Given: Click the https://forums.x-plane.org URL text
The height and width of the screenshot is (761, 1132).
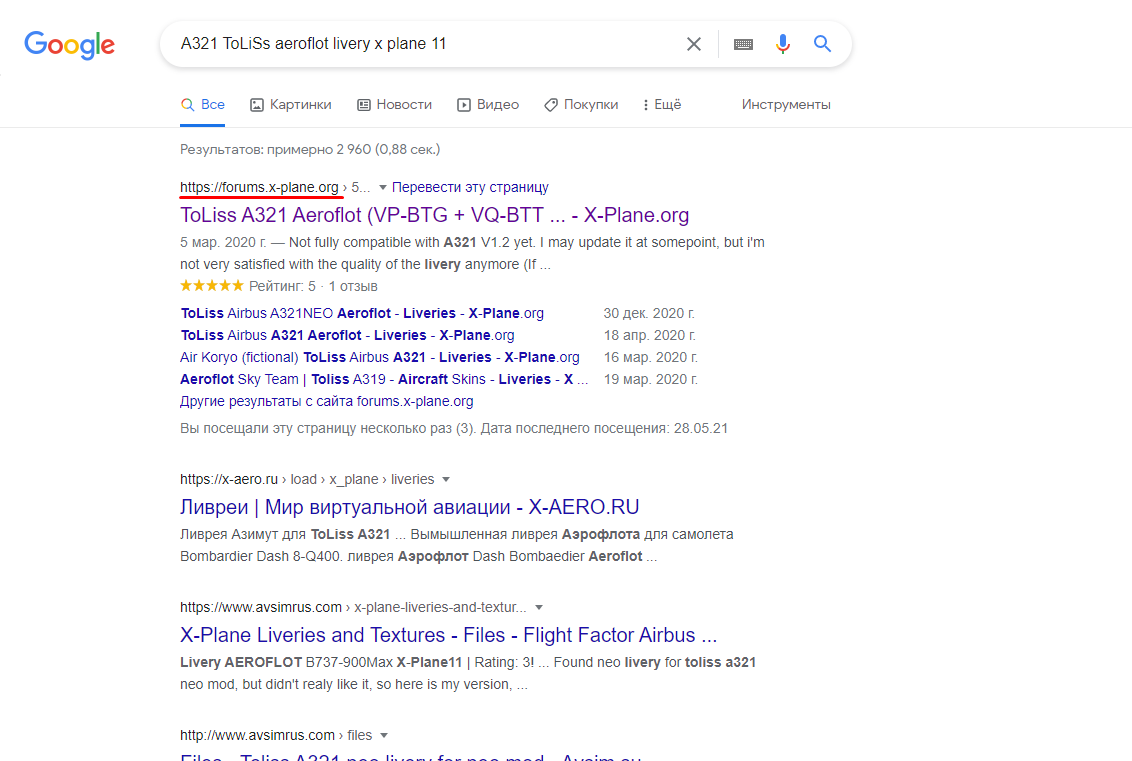Looking at the screenshot, I should point(259,187).
